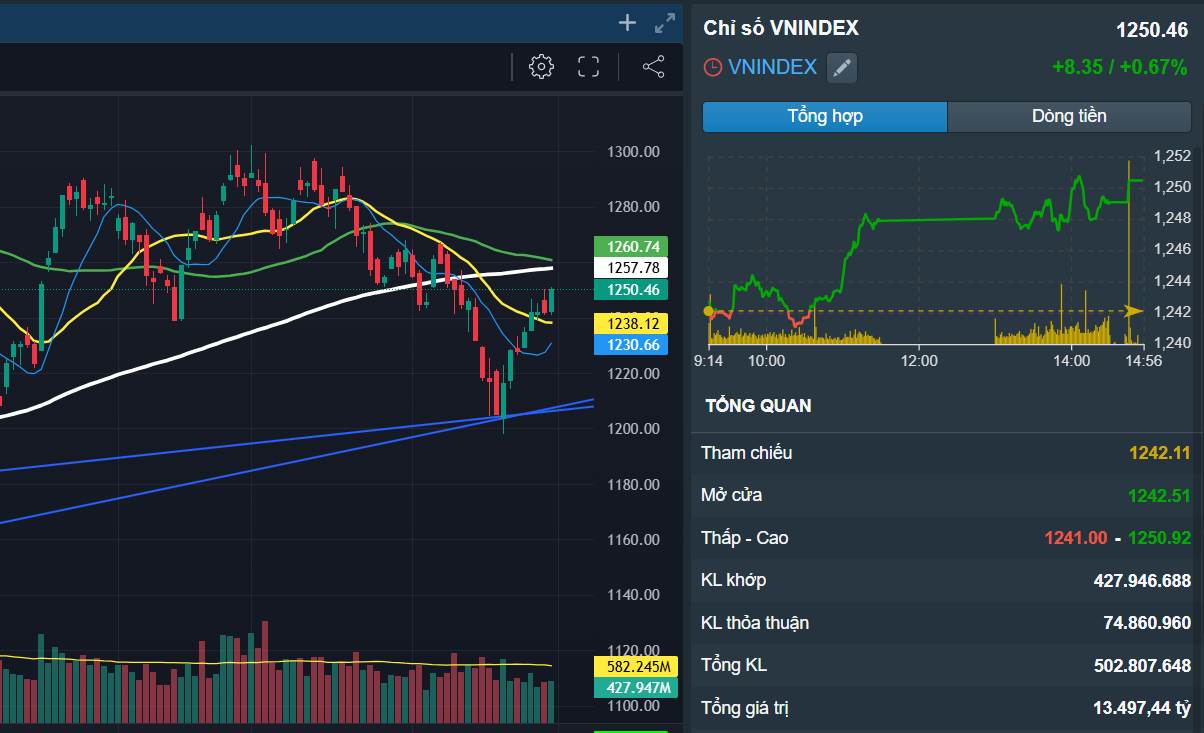Click the high price 1250.92
The width and height of the screenshot is (1204, 733).
[1160, 538]
